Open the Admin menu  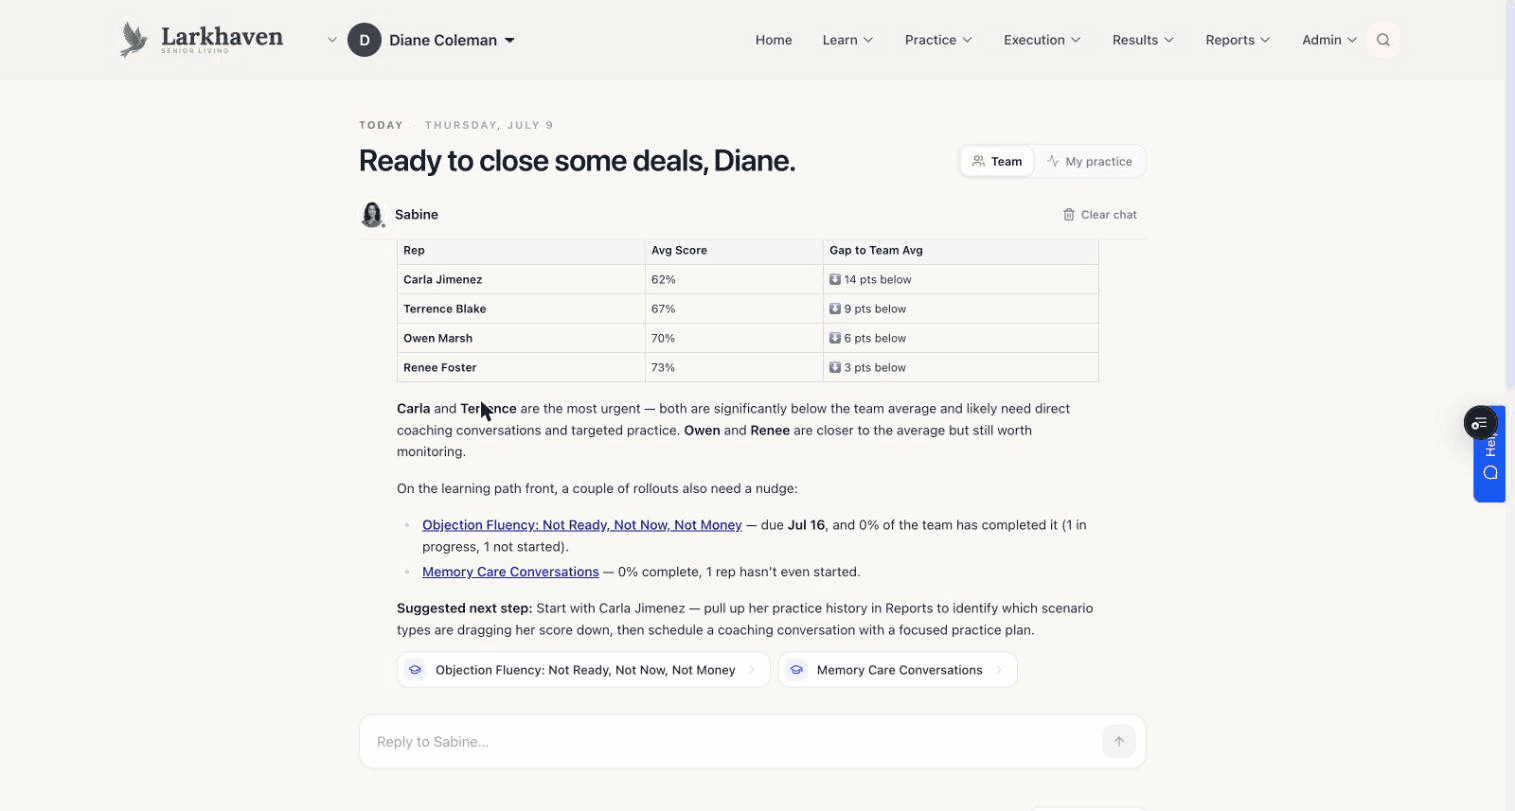click(x=1329, y=40)
